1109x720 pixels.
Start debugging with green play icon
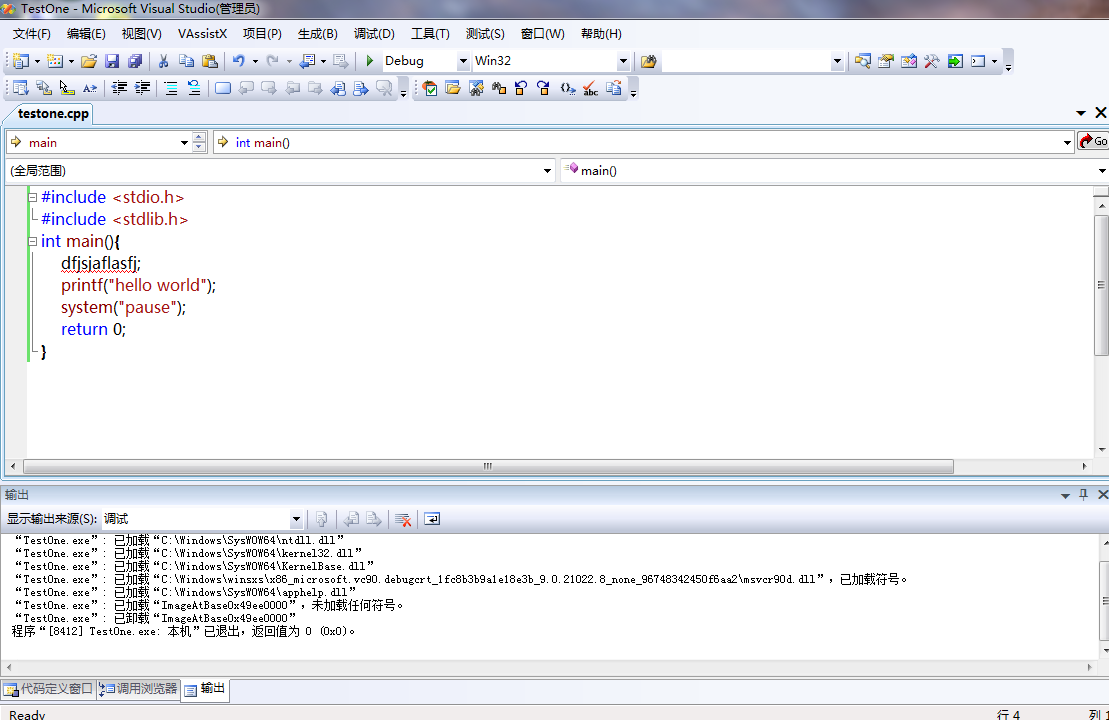coord(369,61)
